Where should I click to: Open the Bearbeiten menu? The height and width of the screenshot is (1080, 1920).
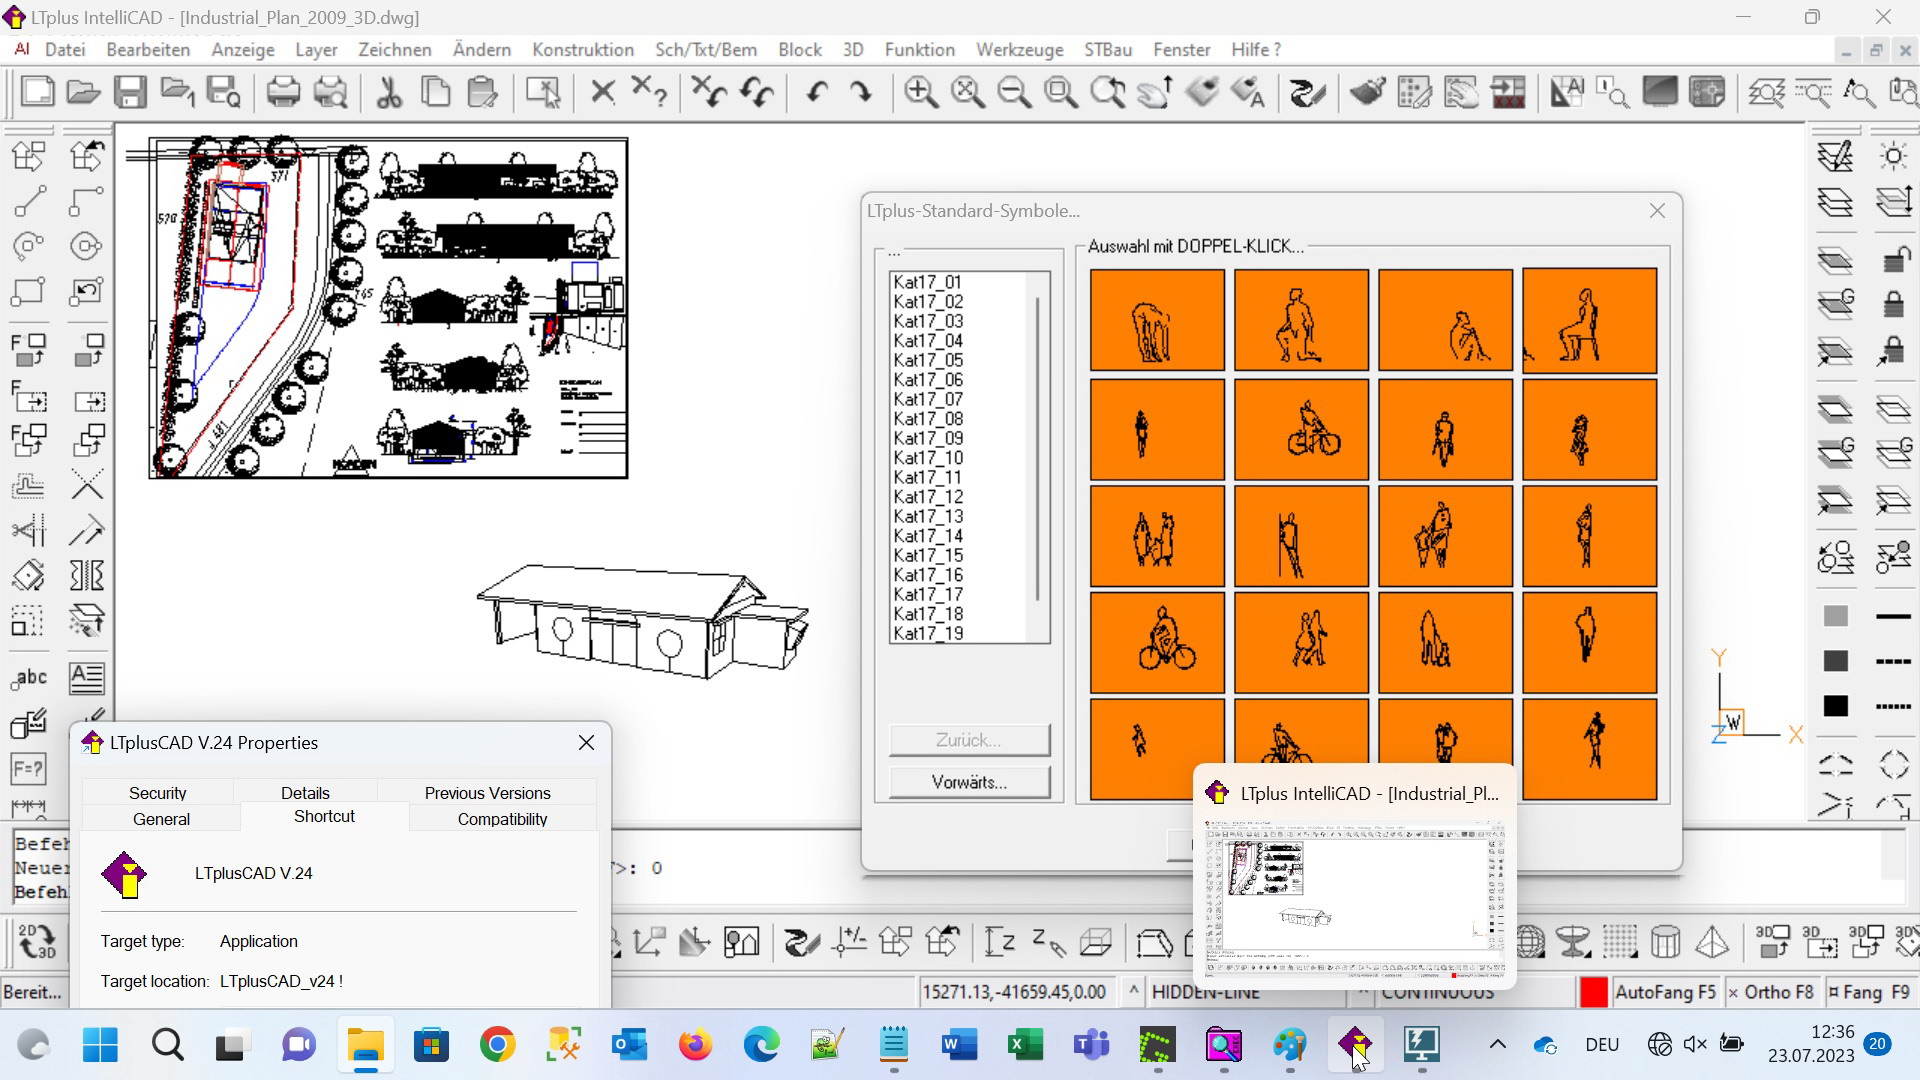pos(148,49)
